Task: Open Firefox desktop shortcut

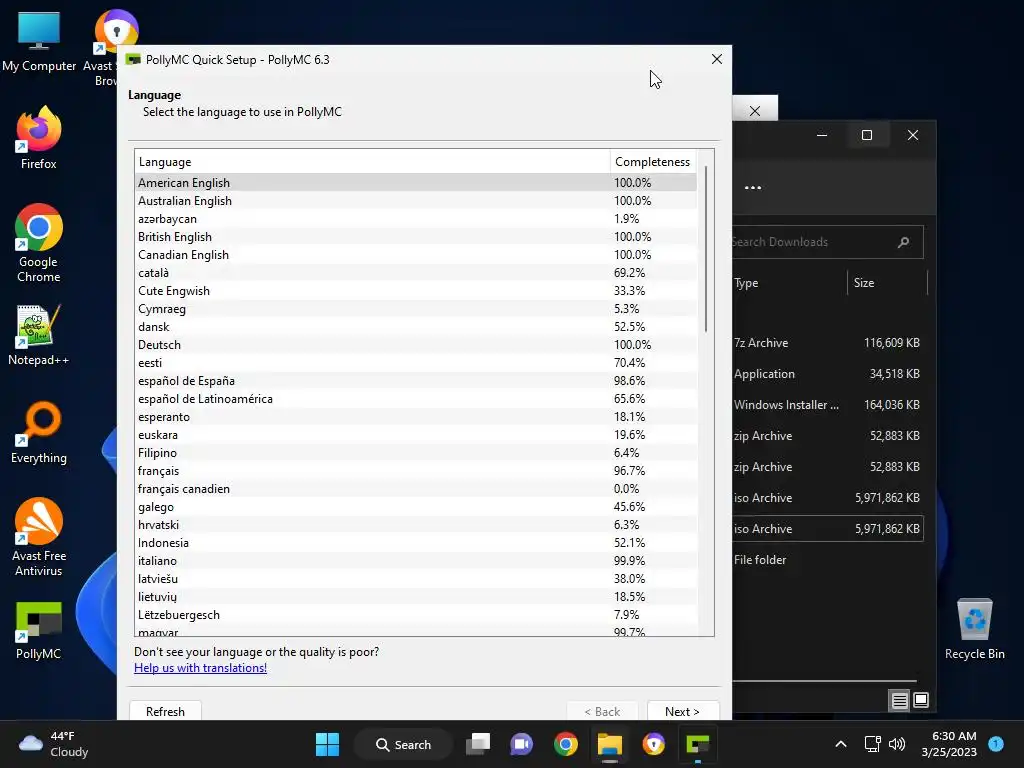Action: tap(39, 138)
